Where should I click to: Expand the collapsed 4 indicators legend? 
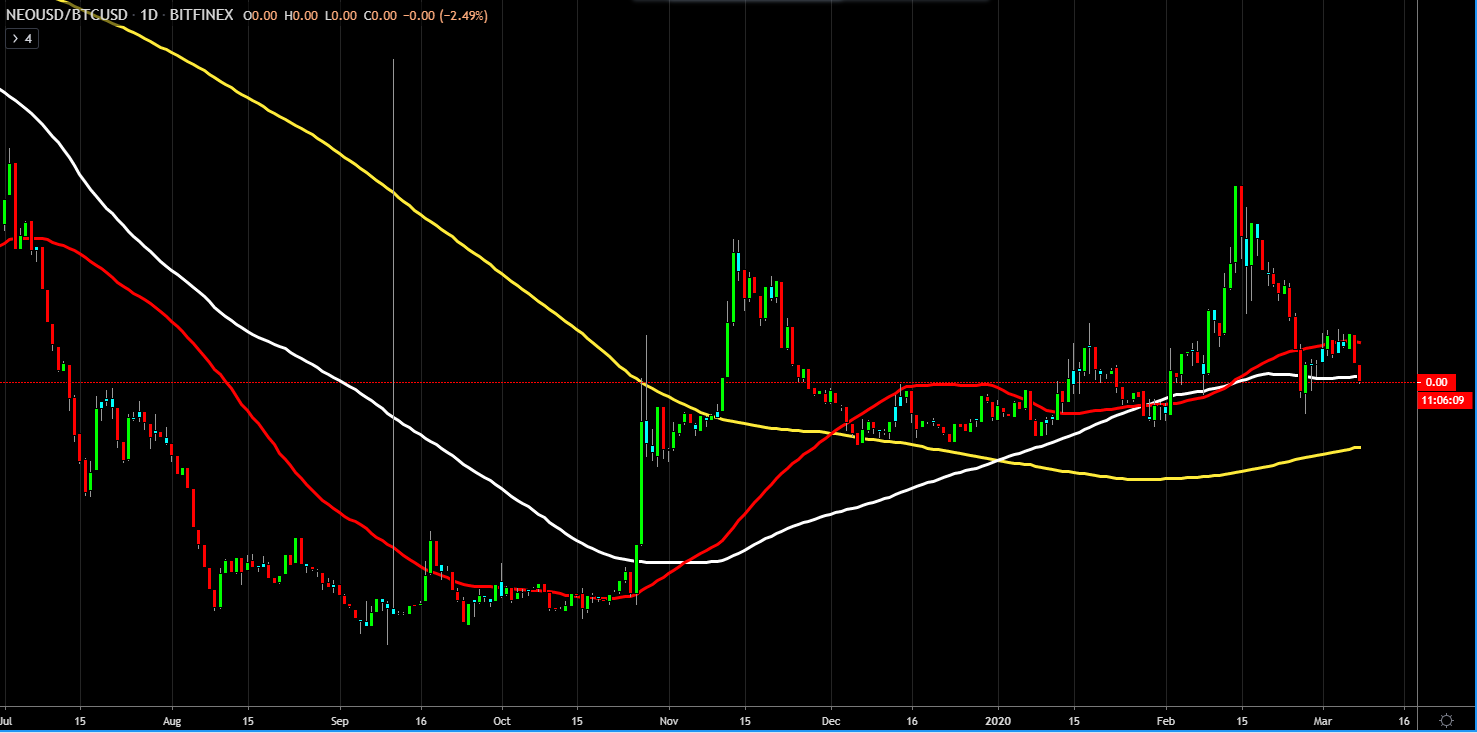point(21,39)
